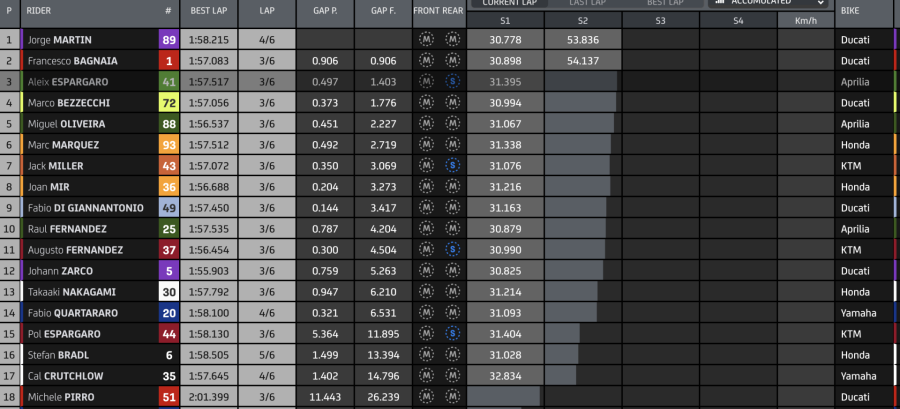Select rider Johann ZARCO
This screenshot has height=409, width=900.
point(60,271)
